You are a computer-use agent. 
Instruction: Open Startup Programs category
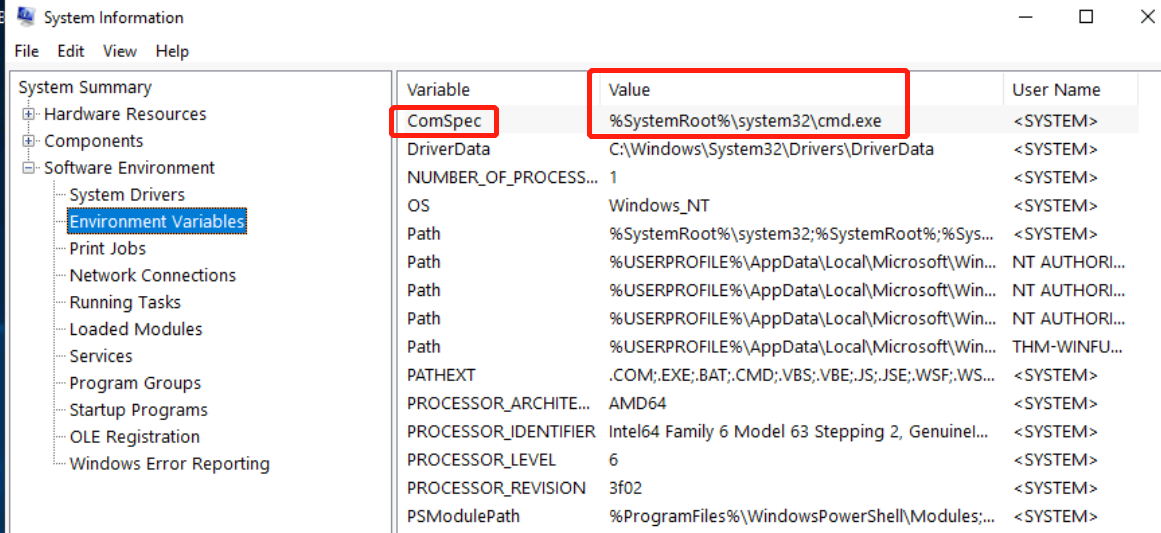[x=138, y=410]
